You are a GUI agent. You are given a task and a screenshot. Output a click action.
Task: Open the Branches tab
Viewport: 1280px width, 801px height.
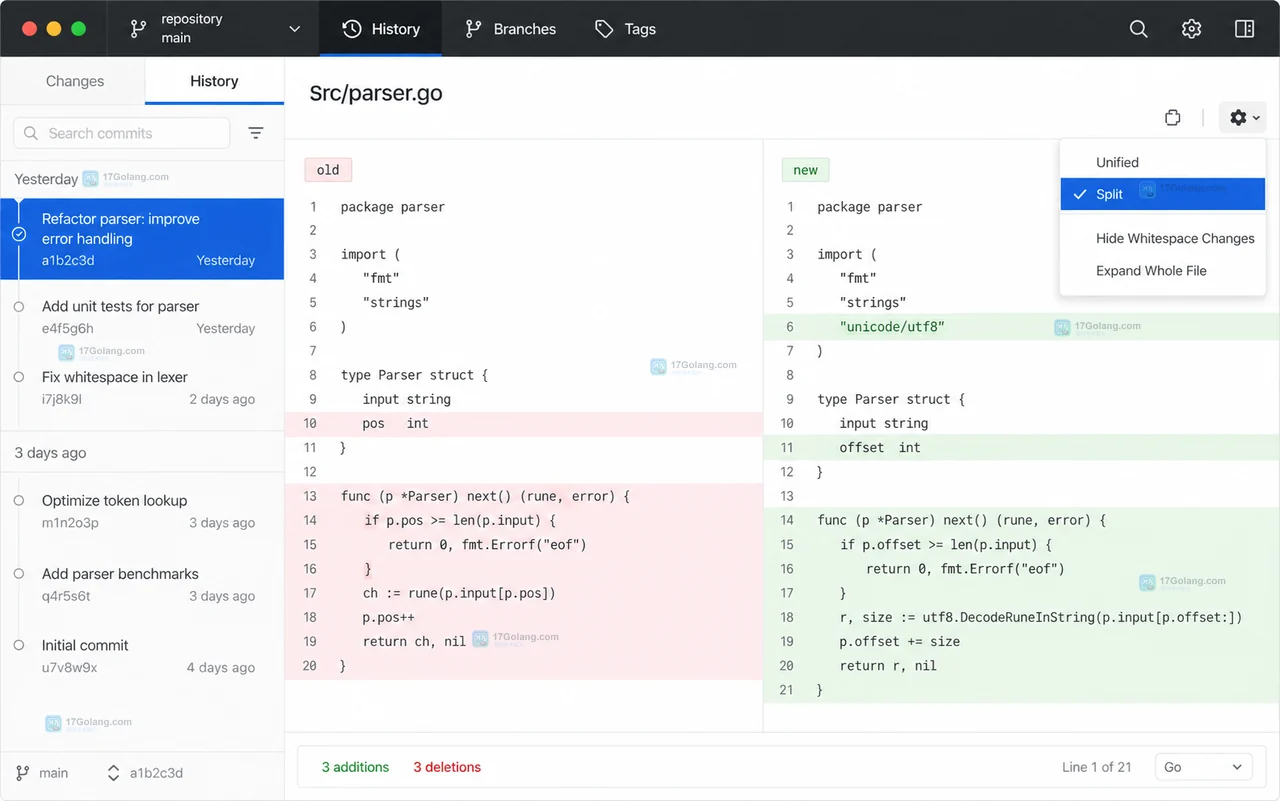(510, 29)
